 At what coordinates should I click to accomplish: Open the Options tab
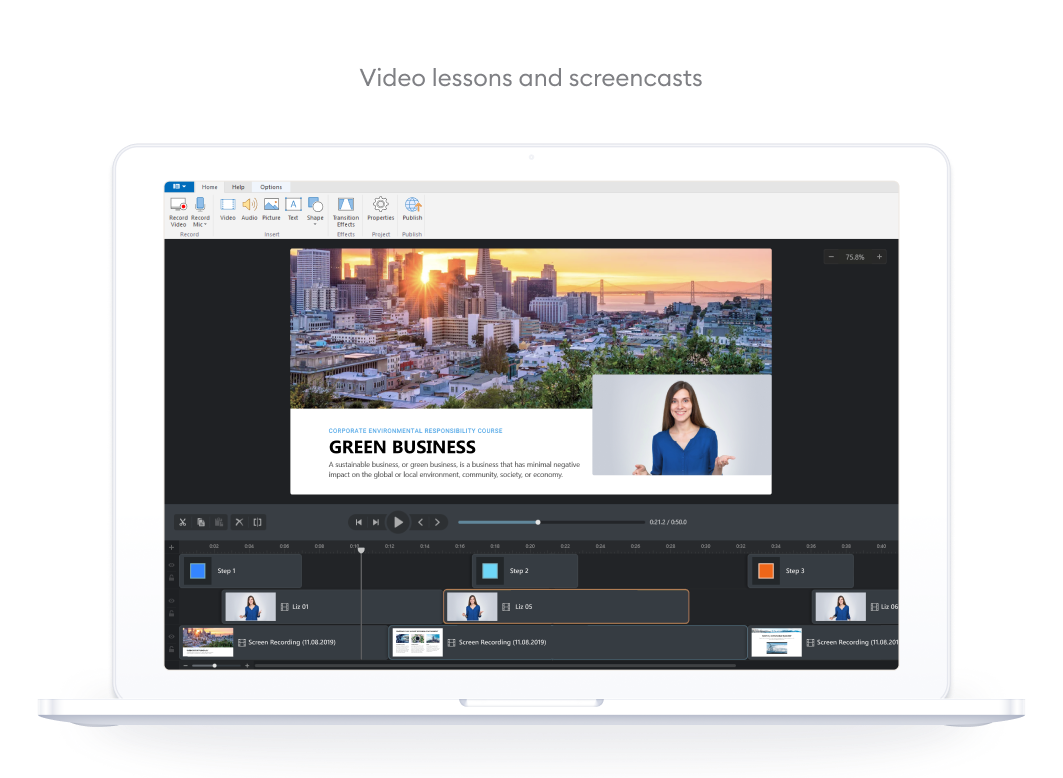tap(271, 187)
